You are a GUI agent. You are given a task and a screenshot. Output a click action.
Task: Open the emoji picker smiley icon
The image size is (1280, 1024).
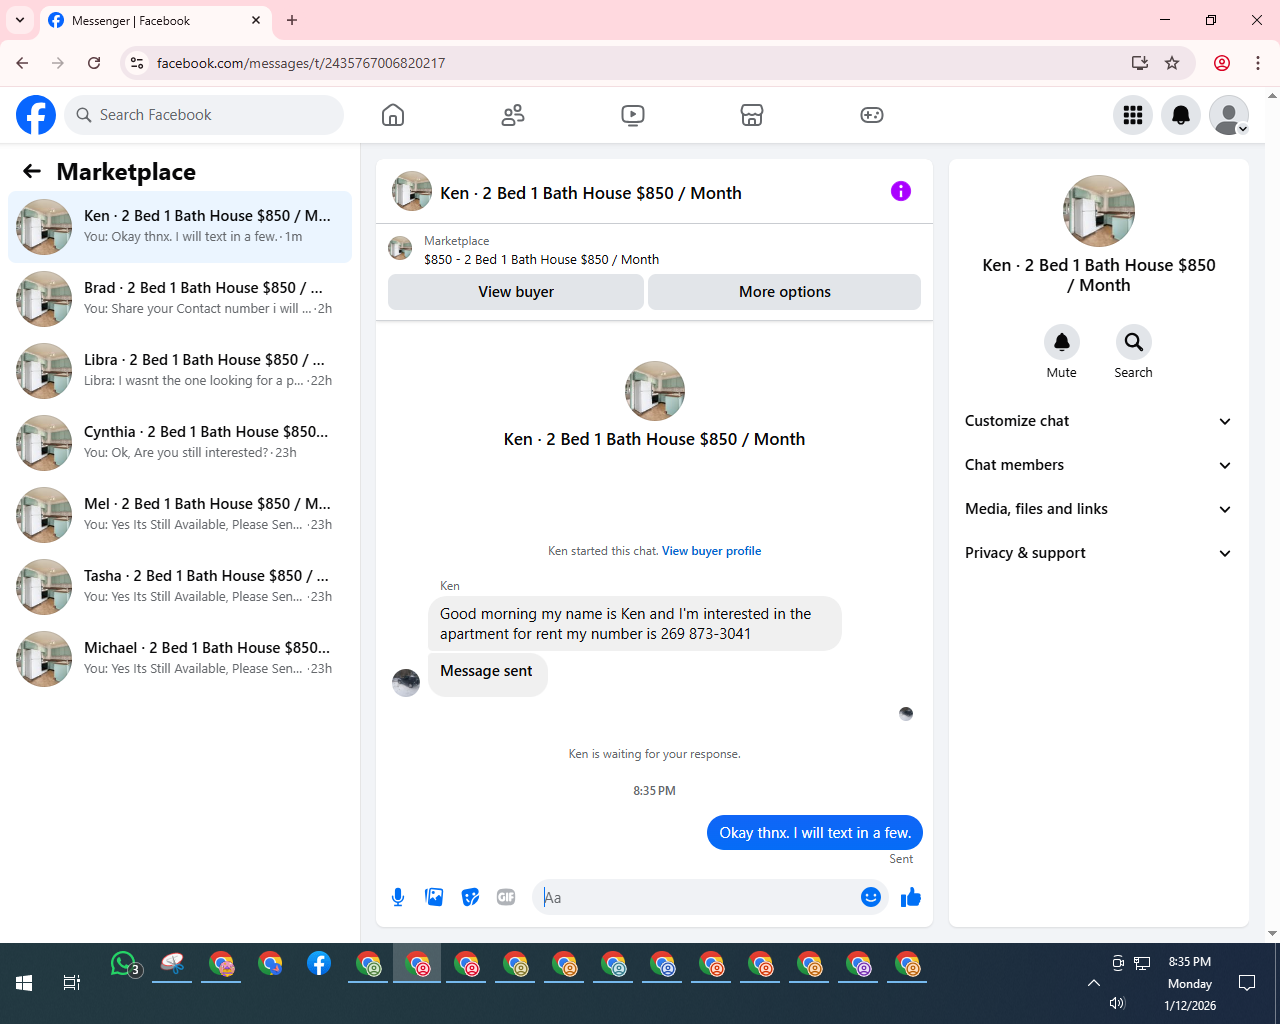click(x=871, y=897)
